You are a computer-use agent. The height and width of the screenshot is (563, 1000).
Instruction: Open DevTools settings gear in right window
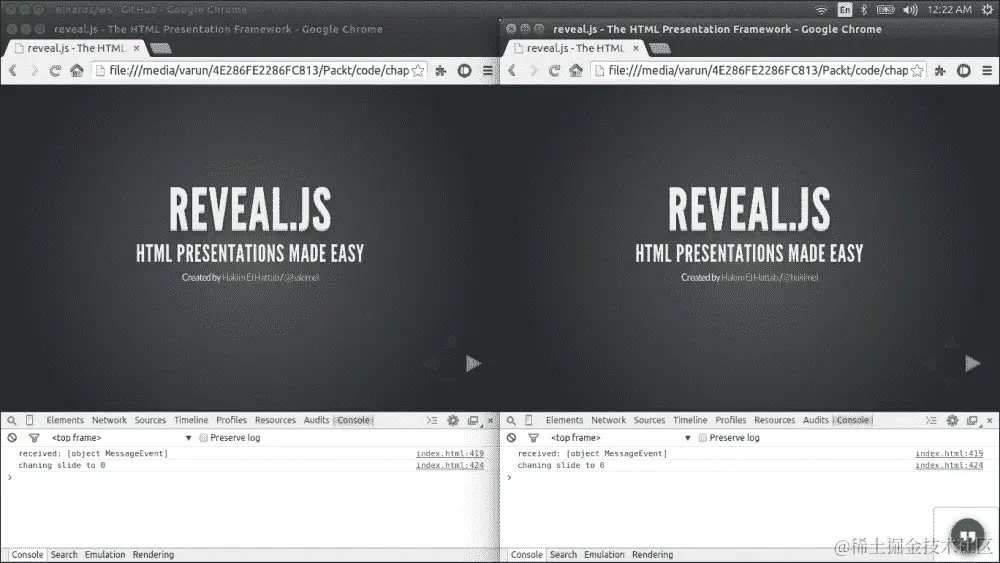click(952, 420)
